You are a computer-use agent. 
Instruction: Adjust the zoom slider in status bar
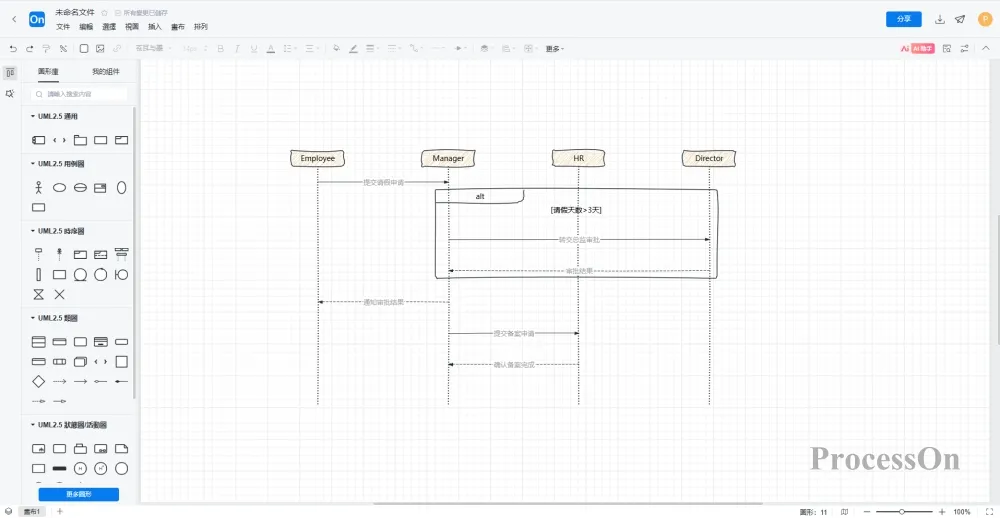903,511
